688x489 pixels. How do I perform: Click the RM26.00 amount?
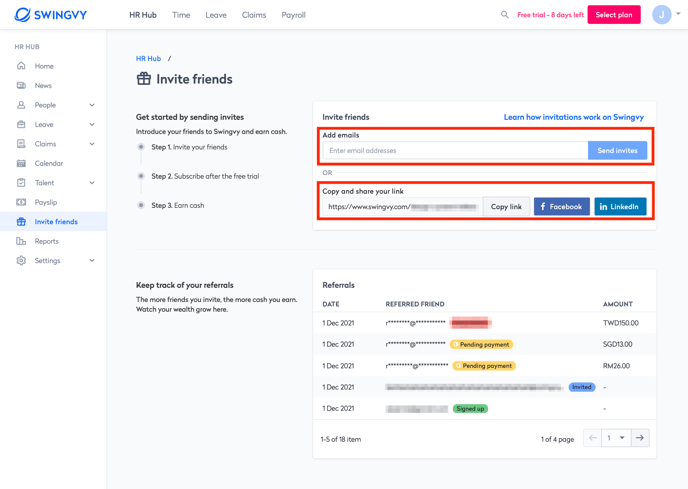coord(616,366)
